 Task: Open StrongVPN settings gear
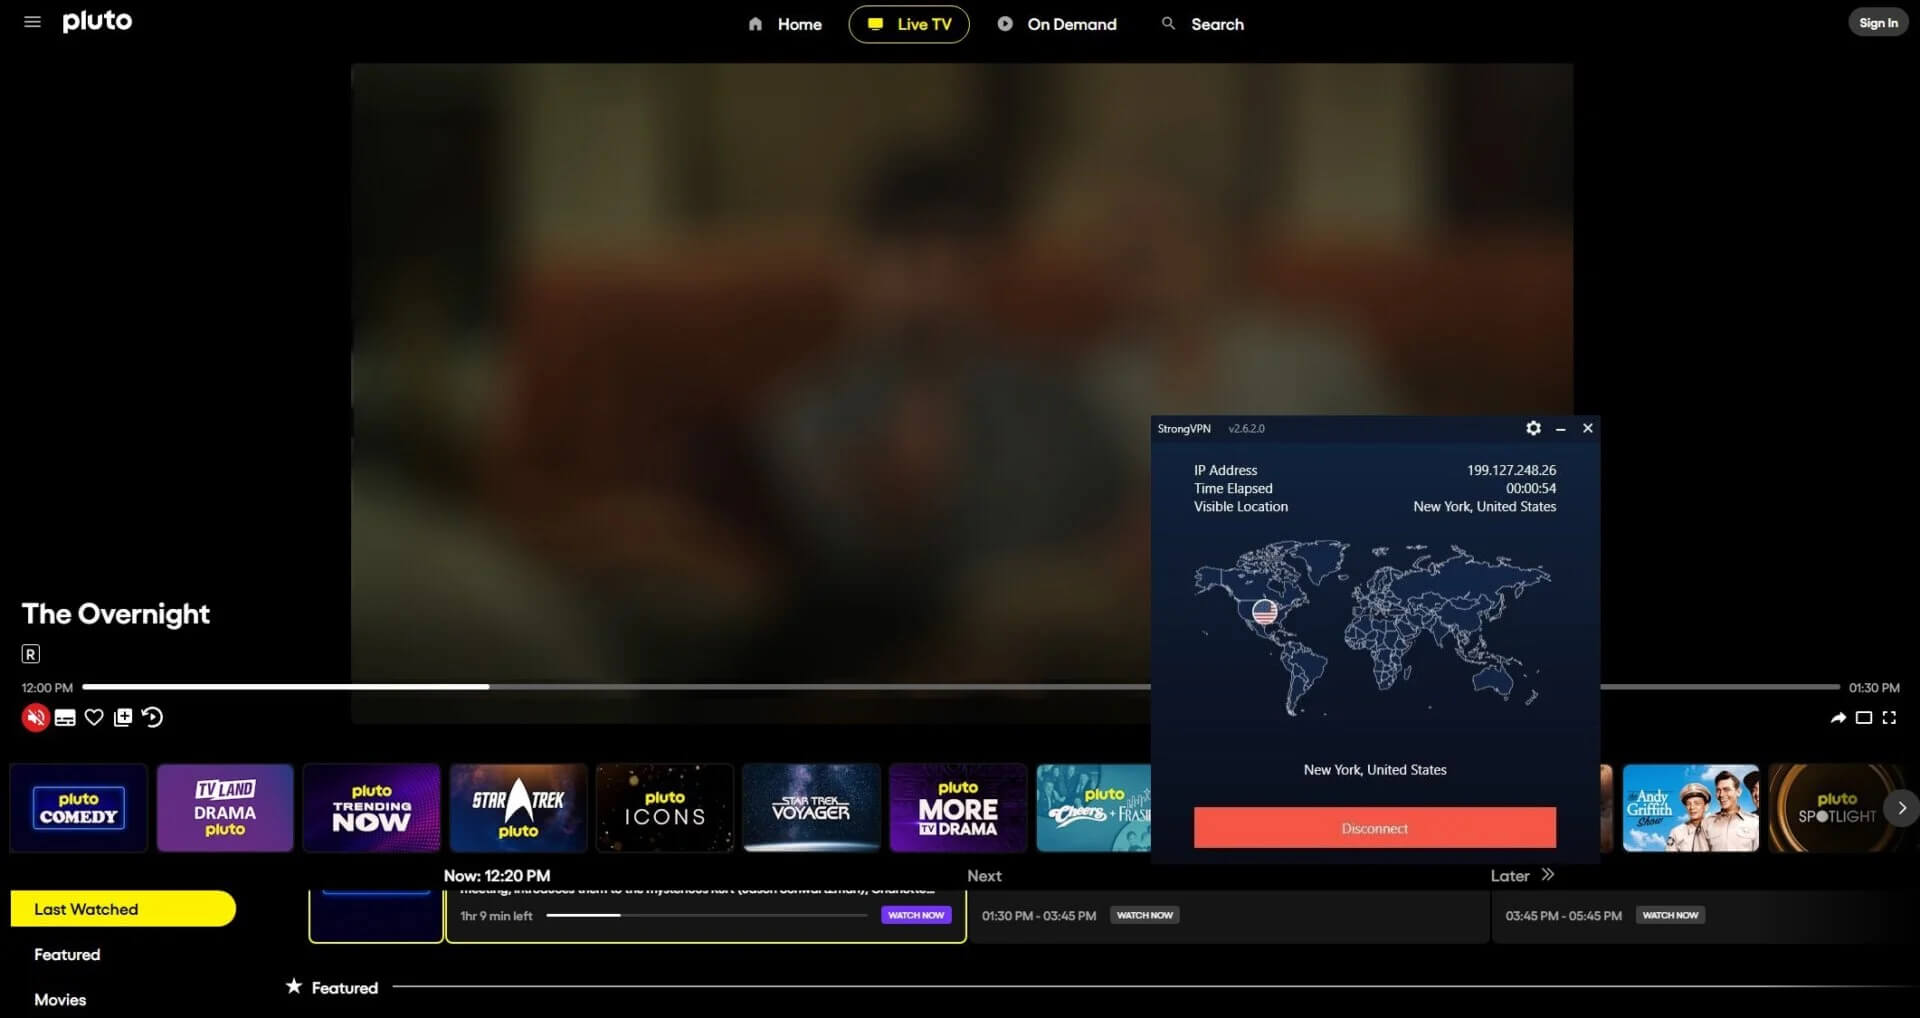point(1533,428)
